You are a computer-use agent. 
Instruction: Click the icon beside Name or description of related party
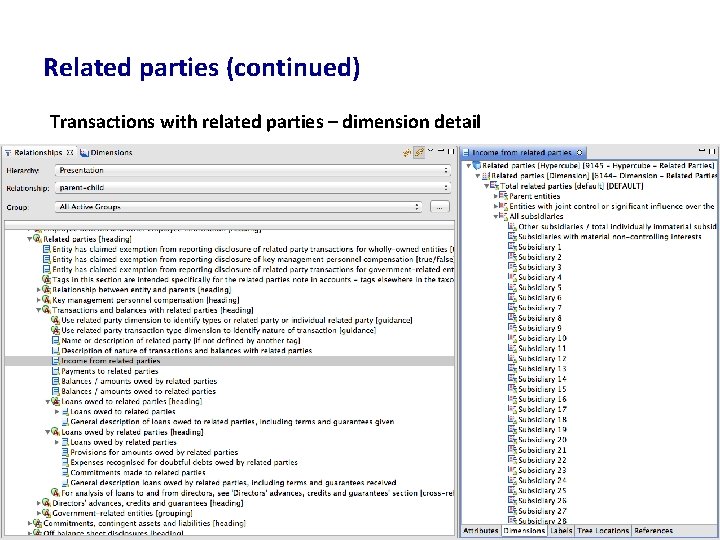(x=56, y=341)
